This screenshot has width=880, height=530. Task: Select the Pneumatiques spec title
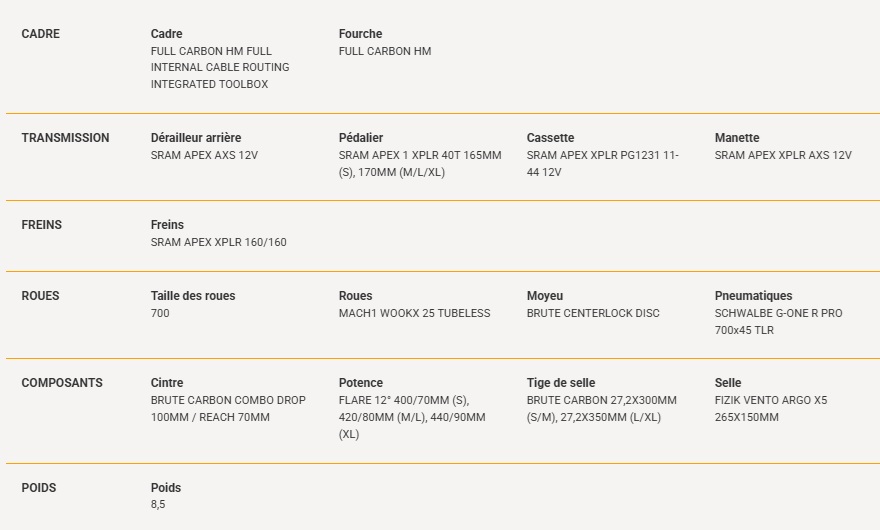(x=753, y=296)
